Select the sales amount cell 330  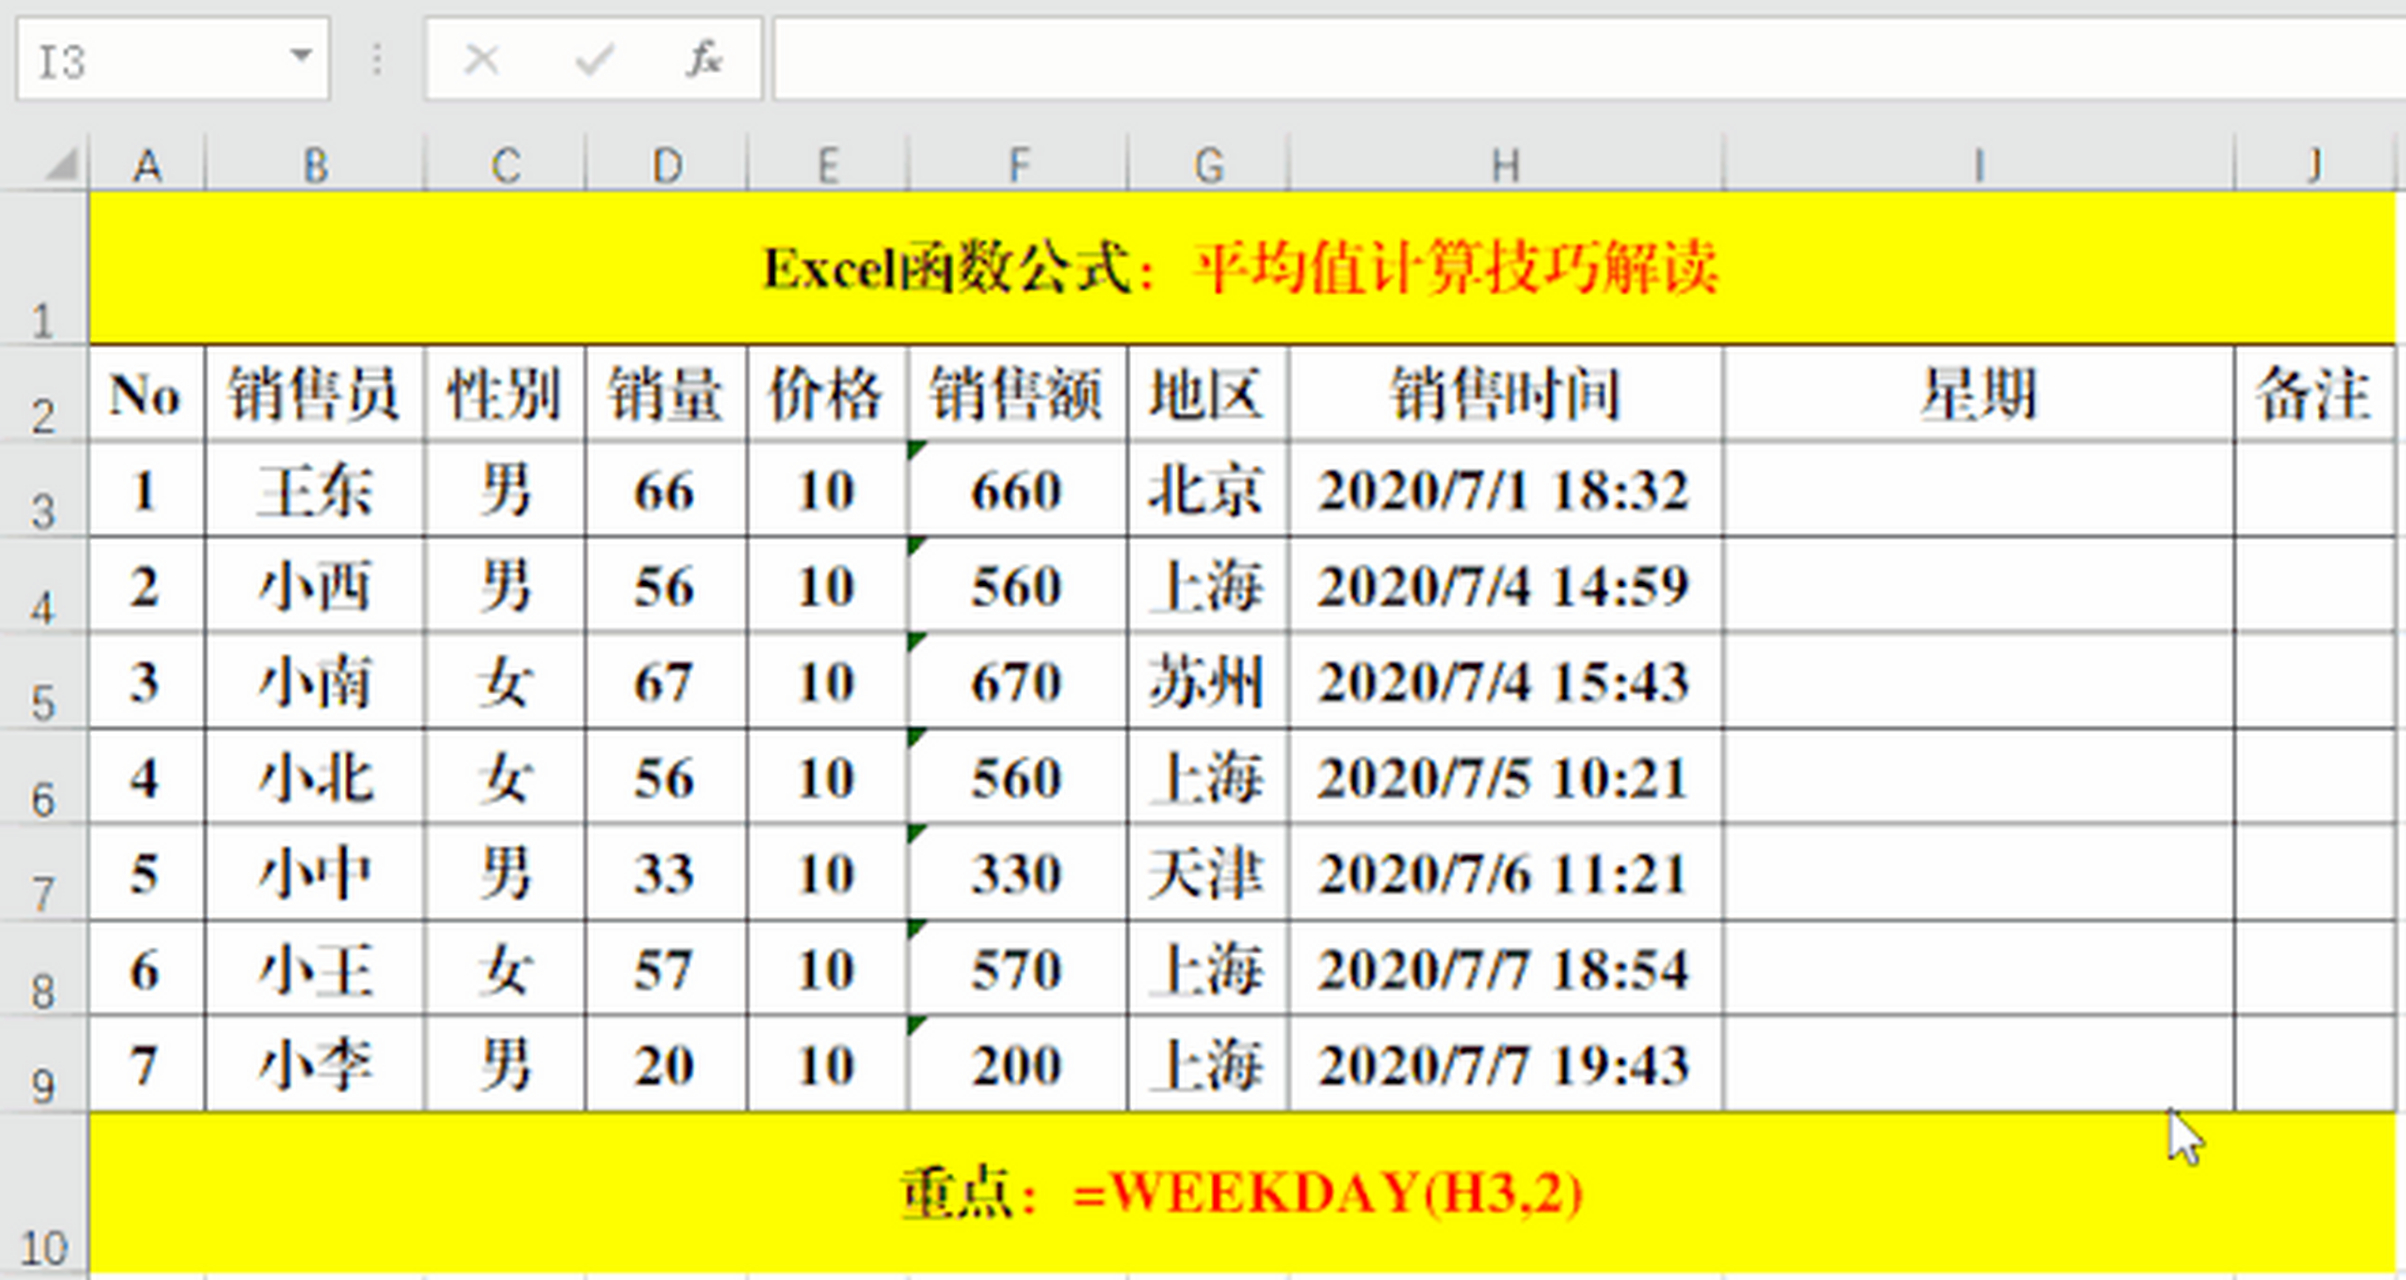tap(1018, 874)
